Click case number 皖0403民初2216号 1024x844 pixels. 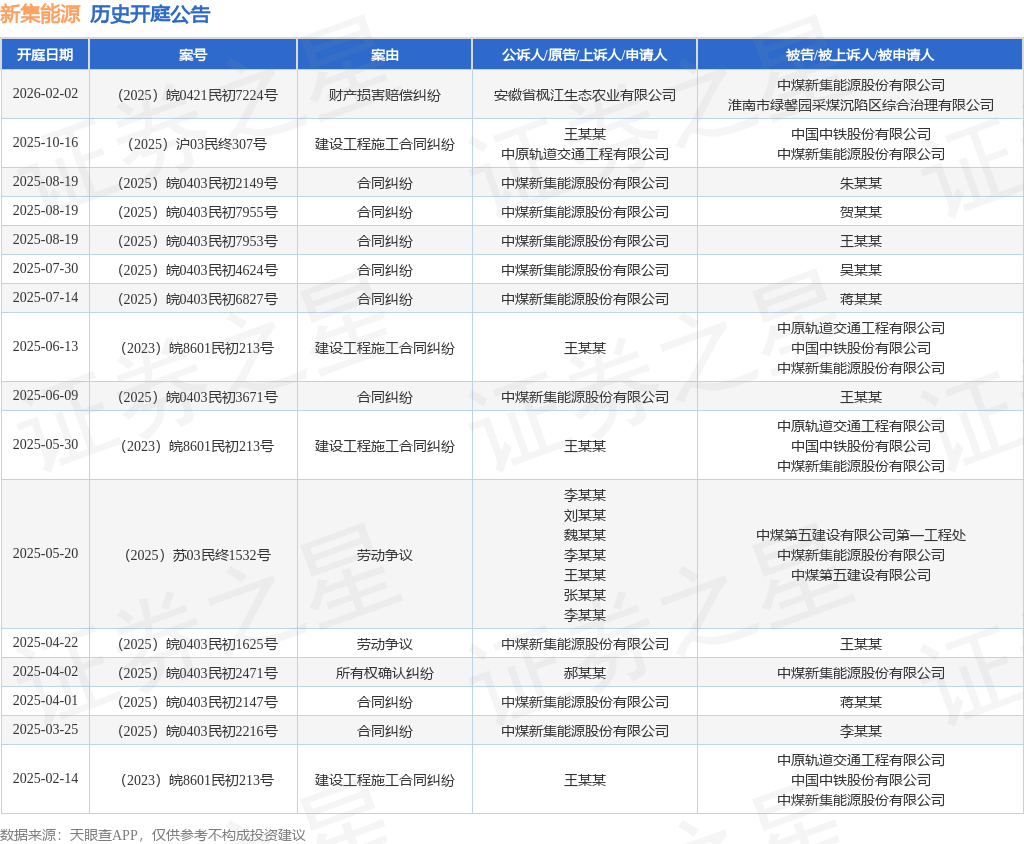coord(197,731)
